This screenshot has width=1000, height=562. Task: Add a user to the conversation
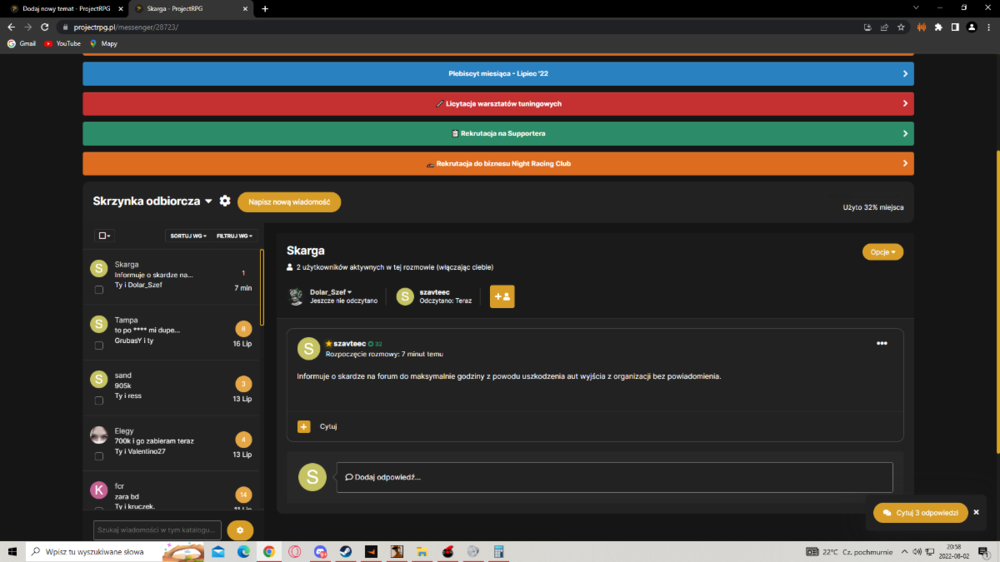point(502,297)
